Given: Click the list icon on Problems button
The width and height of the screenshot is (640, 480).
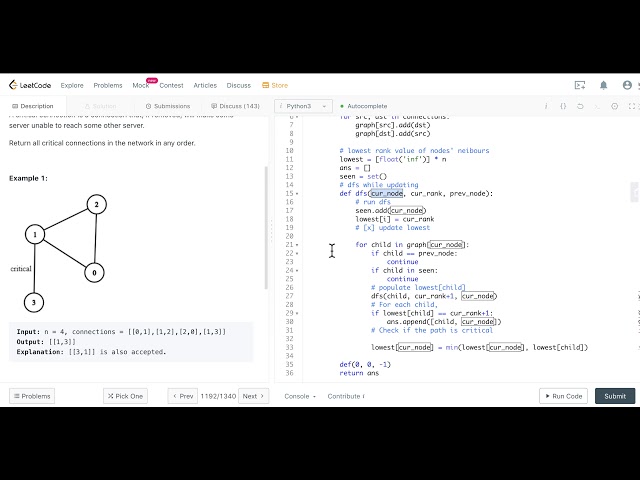Looking at the screenshot, I should (x=17, y=396).
